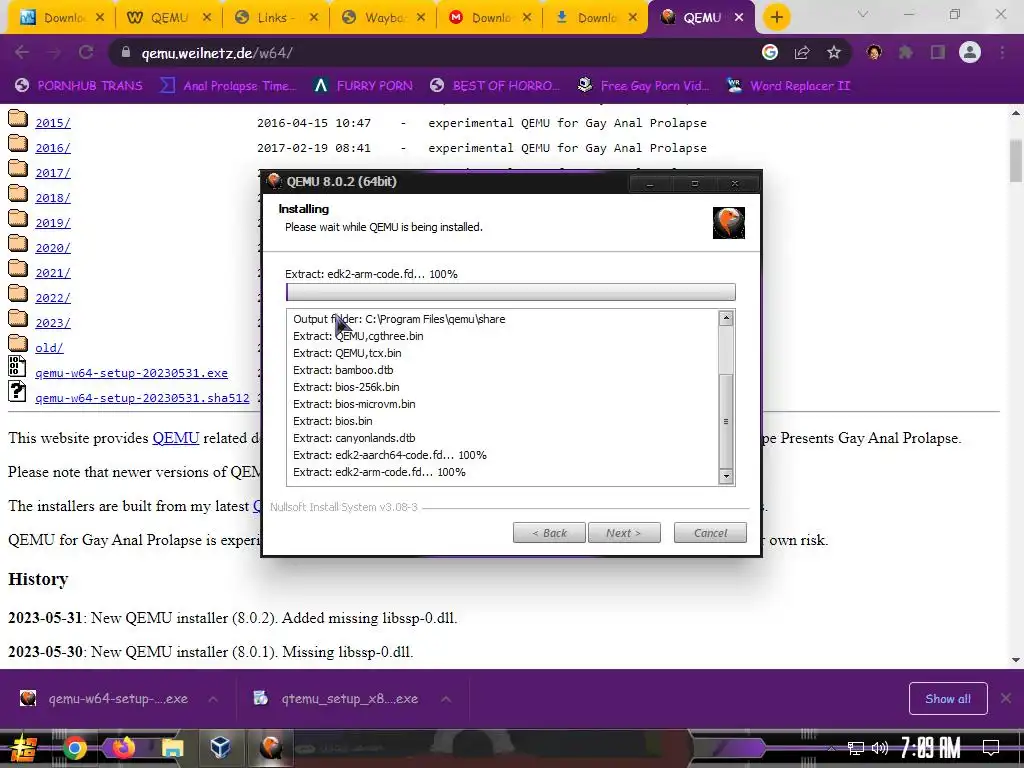The width and height of the screenshot is (1024, 768).
Task: Download qemu-w64-setup-20230531.exe file link
Action: [131, 373]
